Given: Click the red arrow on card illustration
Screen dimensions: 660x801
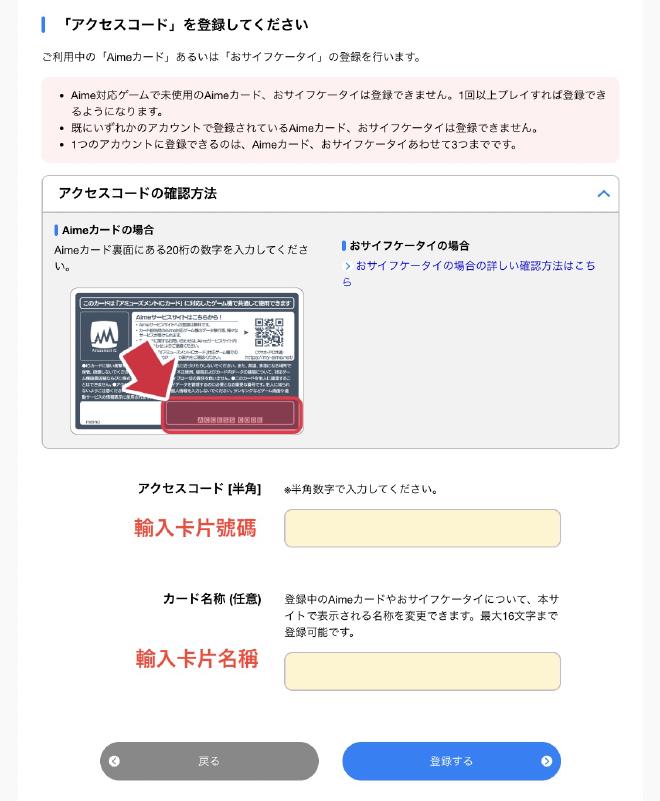Looking at the screenshot, I should 147,370.
